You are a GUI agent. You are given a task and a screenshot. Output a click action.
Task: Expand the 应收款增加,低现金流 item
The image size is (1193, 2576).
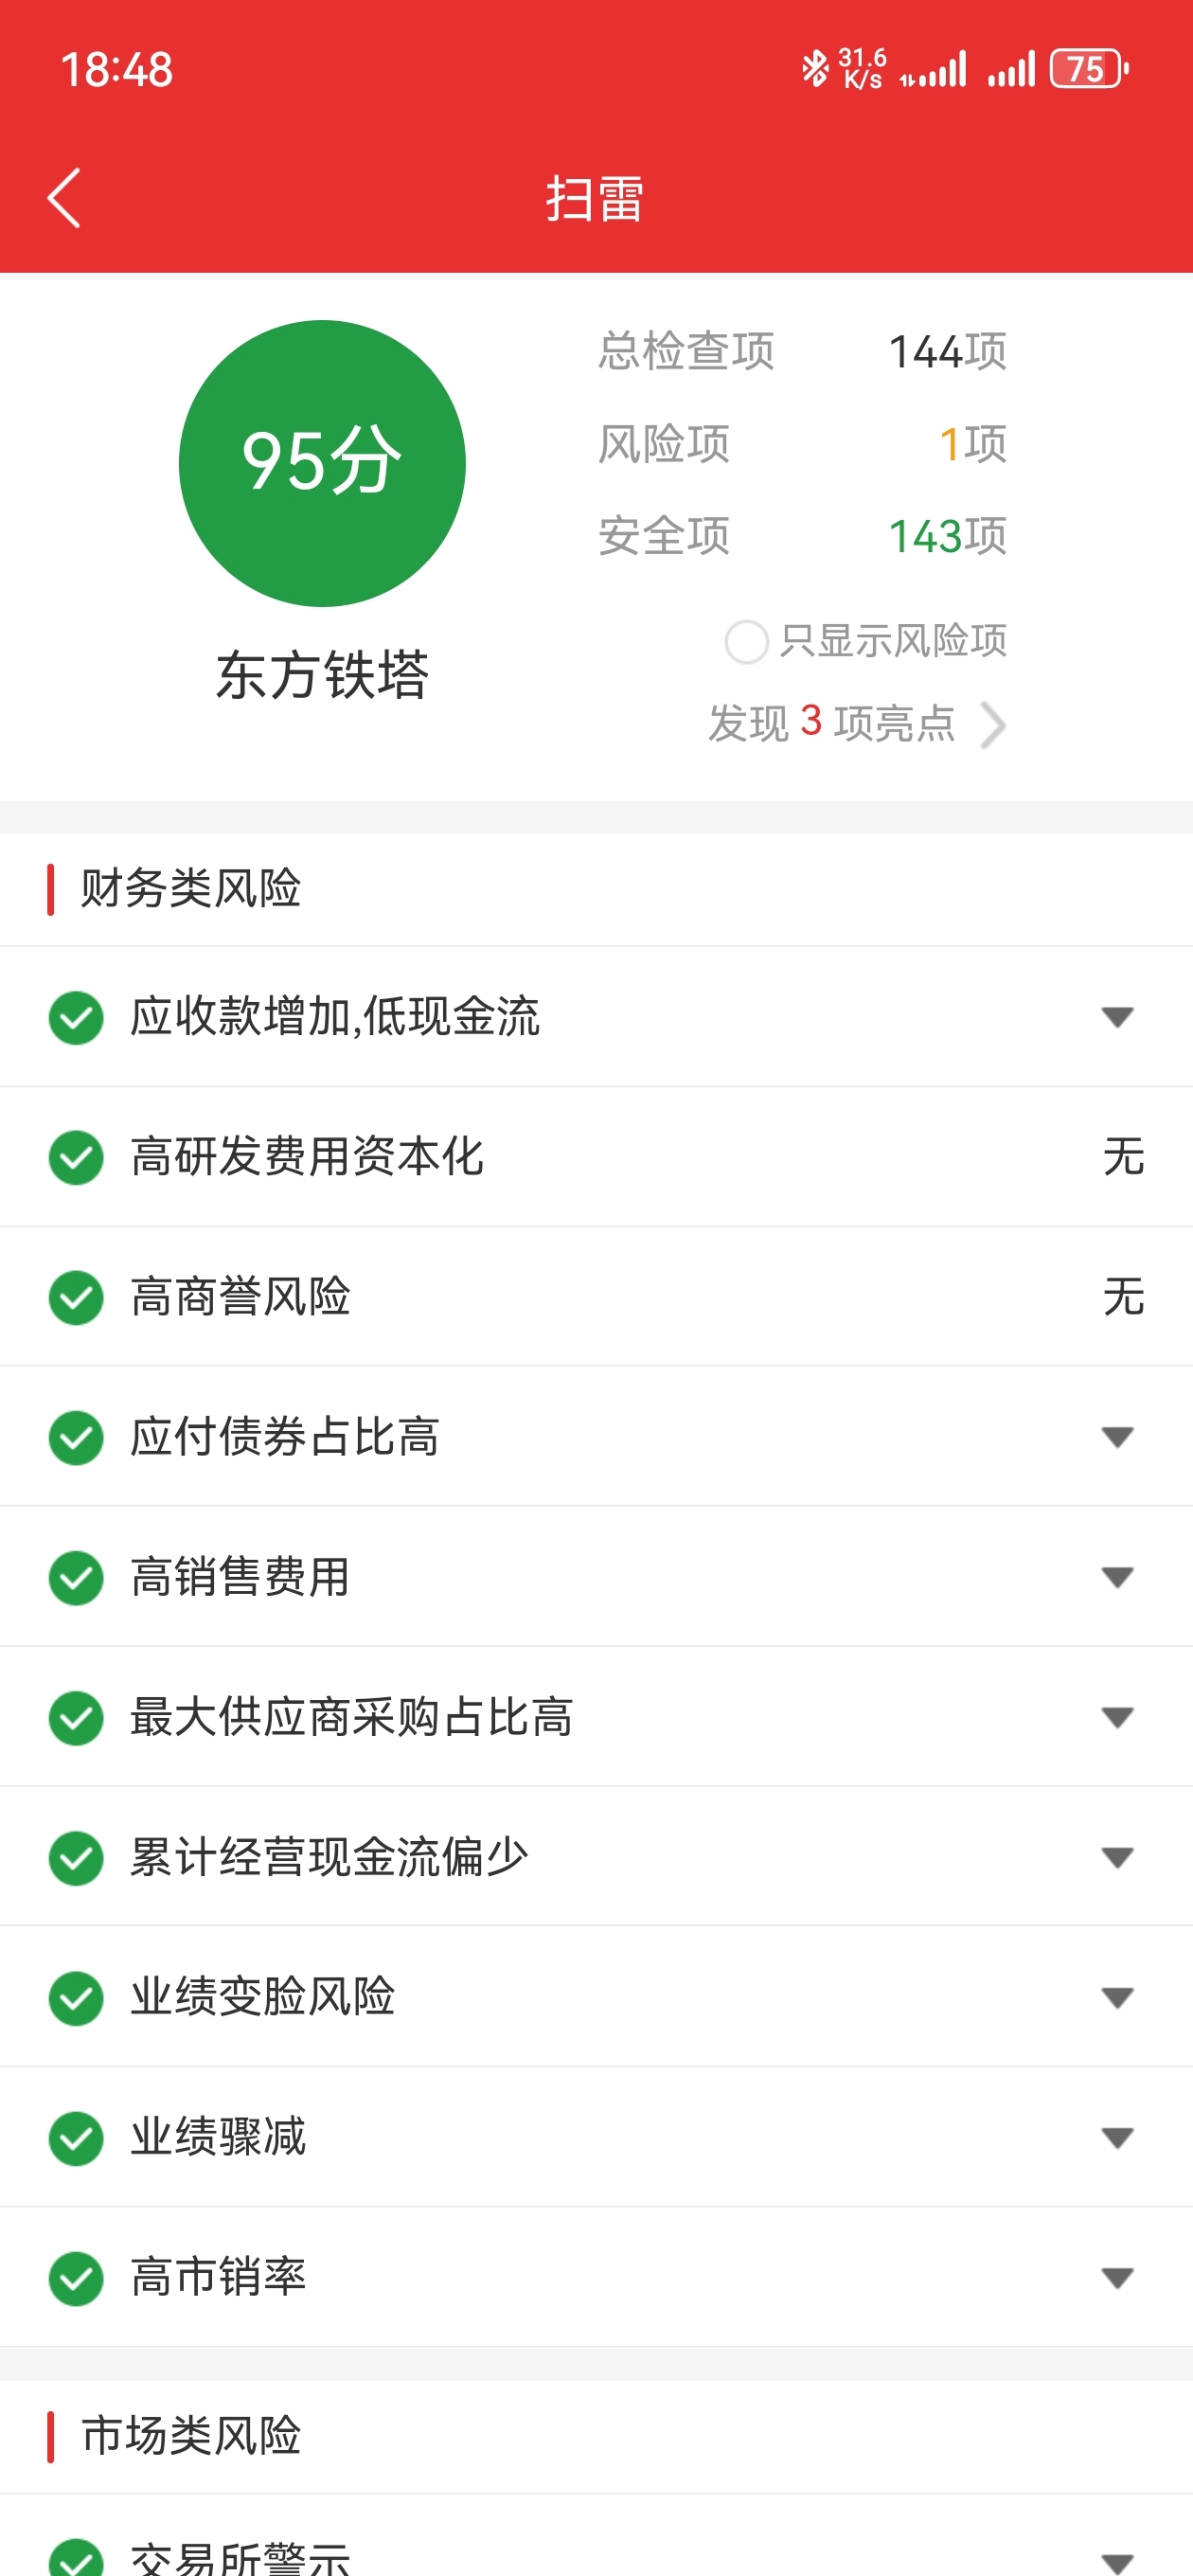pos(1117,1017)
